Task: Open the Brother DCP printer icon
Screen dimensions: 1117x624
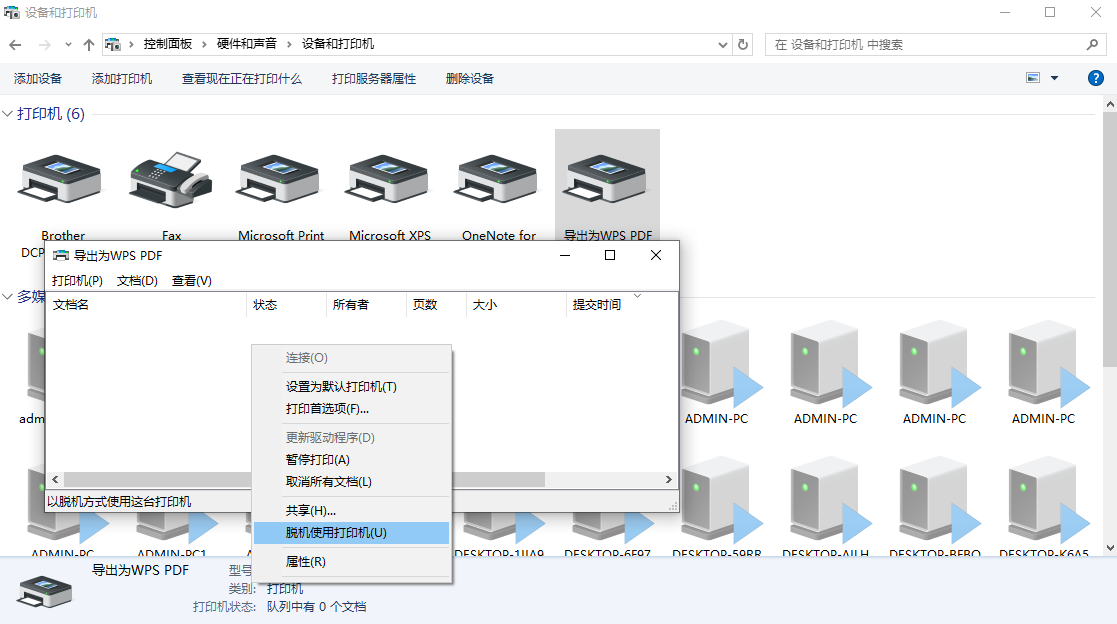Action: [x=60, y=180]
